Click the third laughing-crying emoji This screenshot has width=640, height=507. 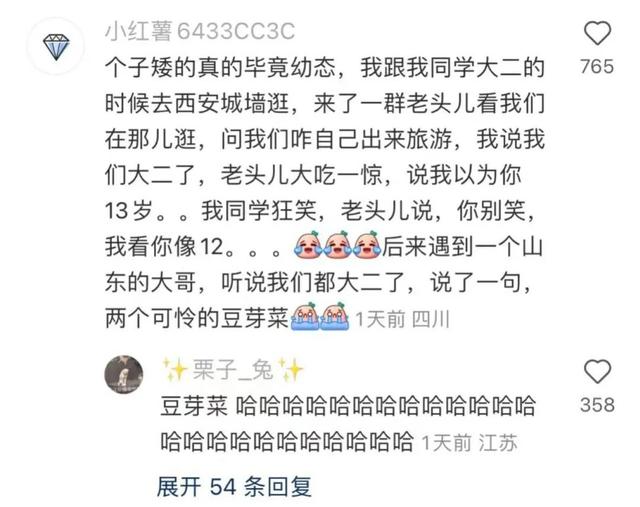(x=367, y=245)
